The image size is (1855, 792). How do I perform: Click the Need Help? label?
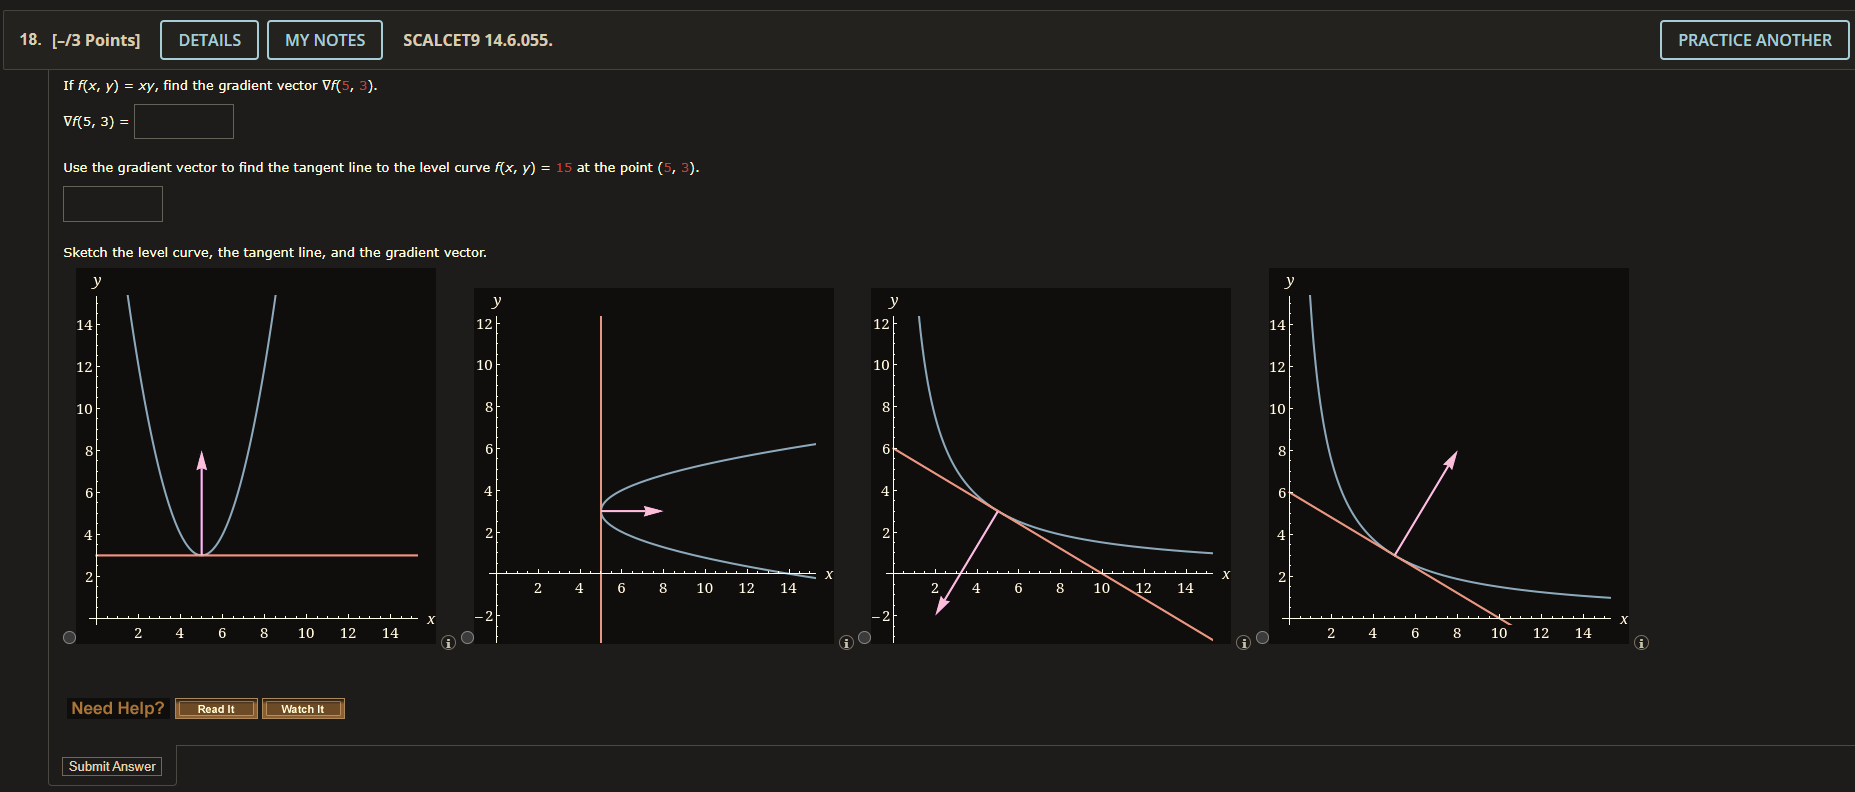118,708
